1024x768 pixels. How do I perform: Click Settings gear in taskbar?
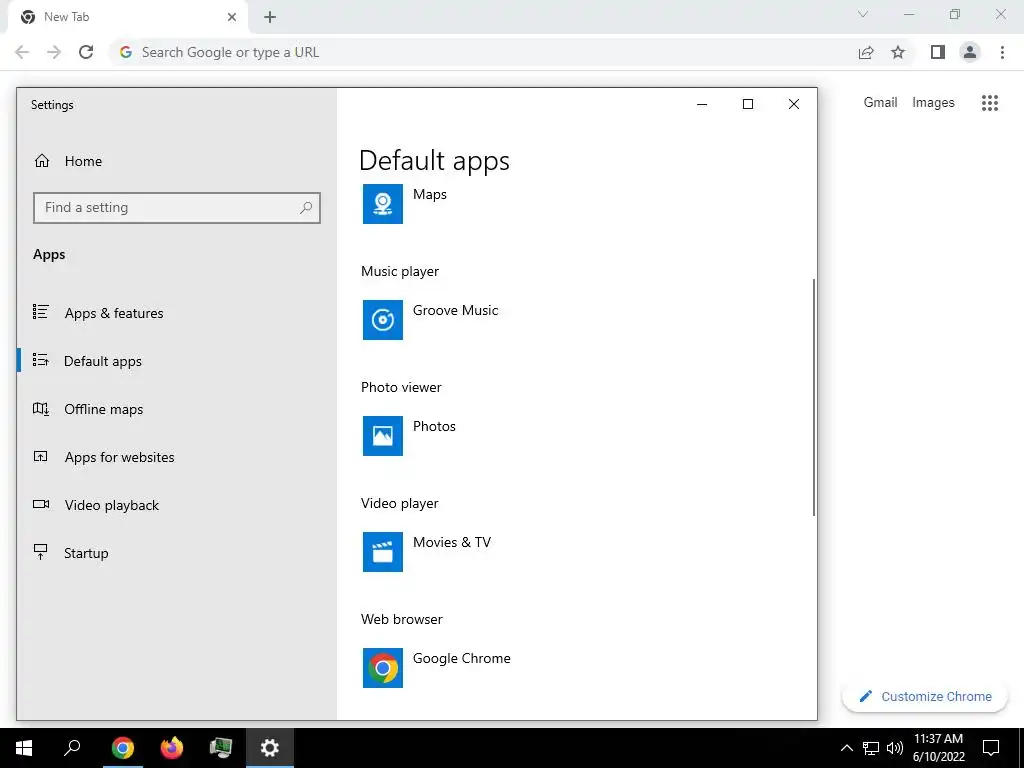pos(270,748)
